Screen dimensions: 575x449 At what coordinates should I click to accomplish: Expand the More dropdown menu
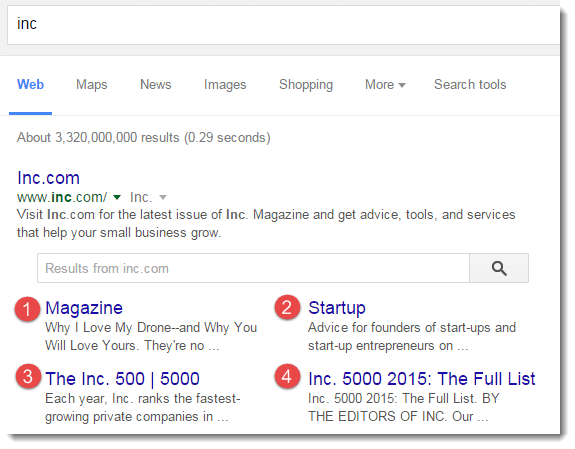coord(385,85)
